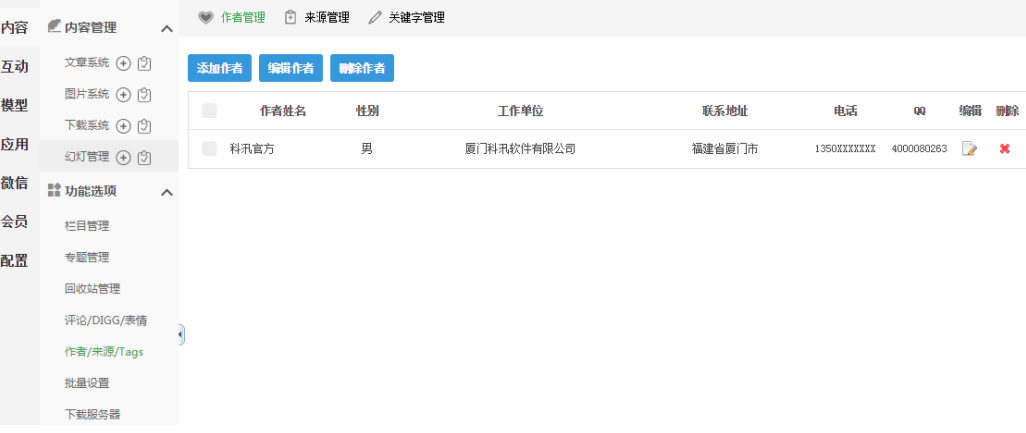Click the clipboard icon next to 下载系统
This screenshot has height=433, width=1026.
tap(144, 126)
